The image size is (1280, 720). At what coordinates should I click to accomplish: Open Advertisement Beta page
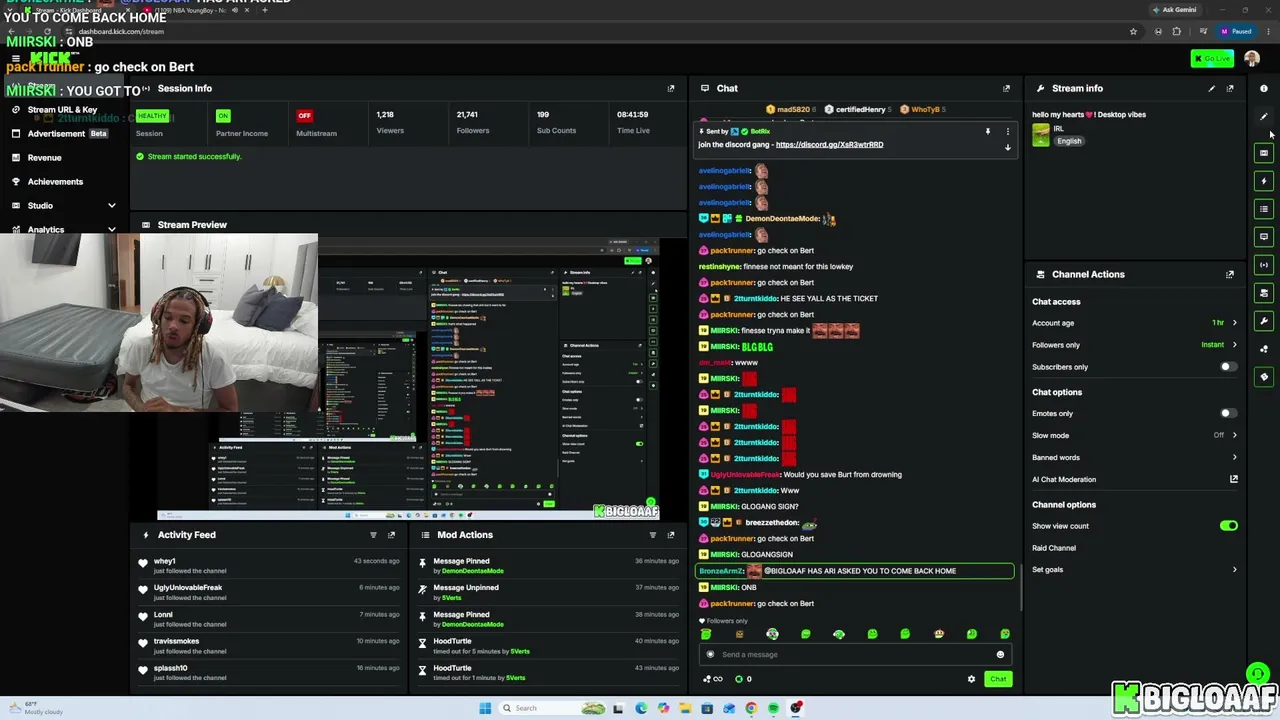pyautogui.click(x=62, y=134)
